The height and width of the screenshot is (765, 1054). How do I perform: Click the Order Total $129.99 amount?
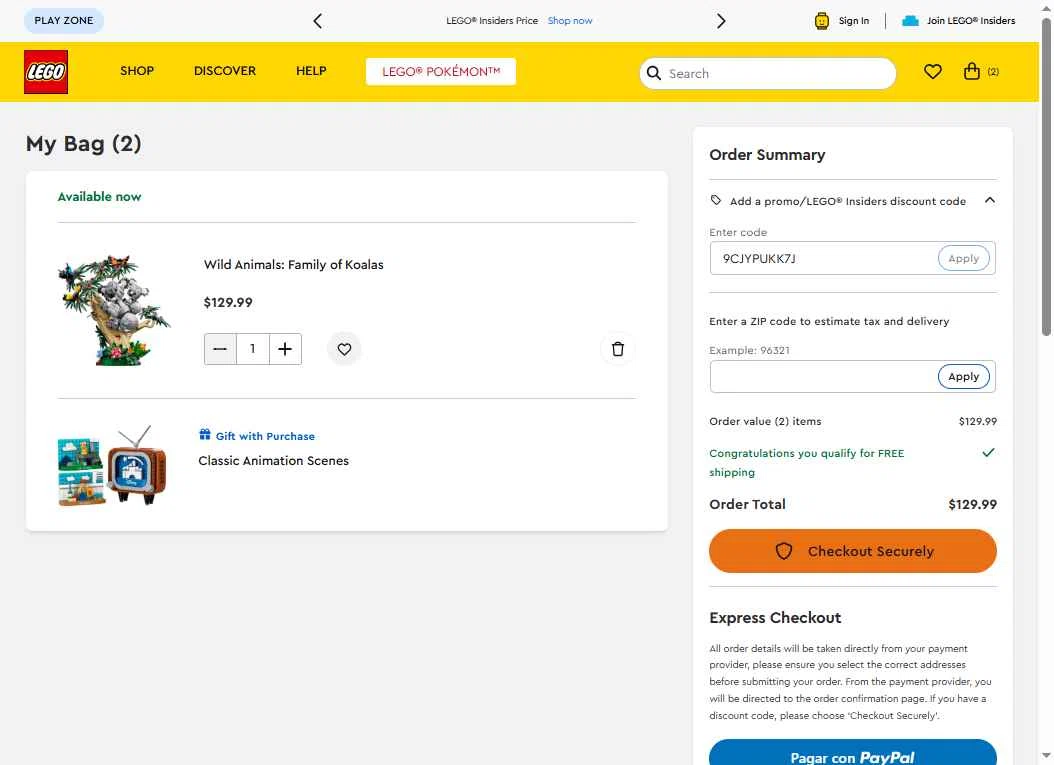point(972,504)
